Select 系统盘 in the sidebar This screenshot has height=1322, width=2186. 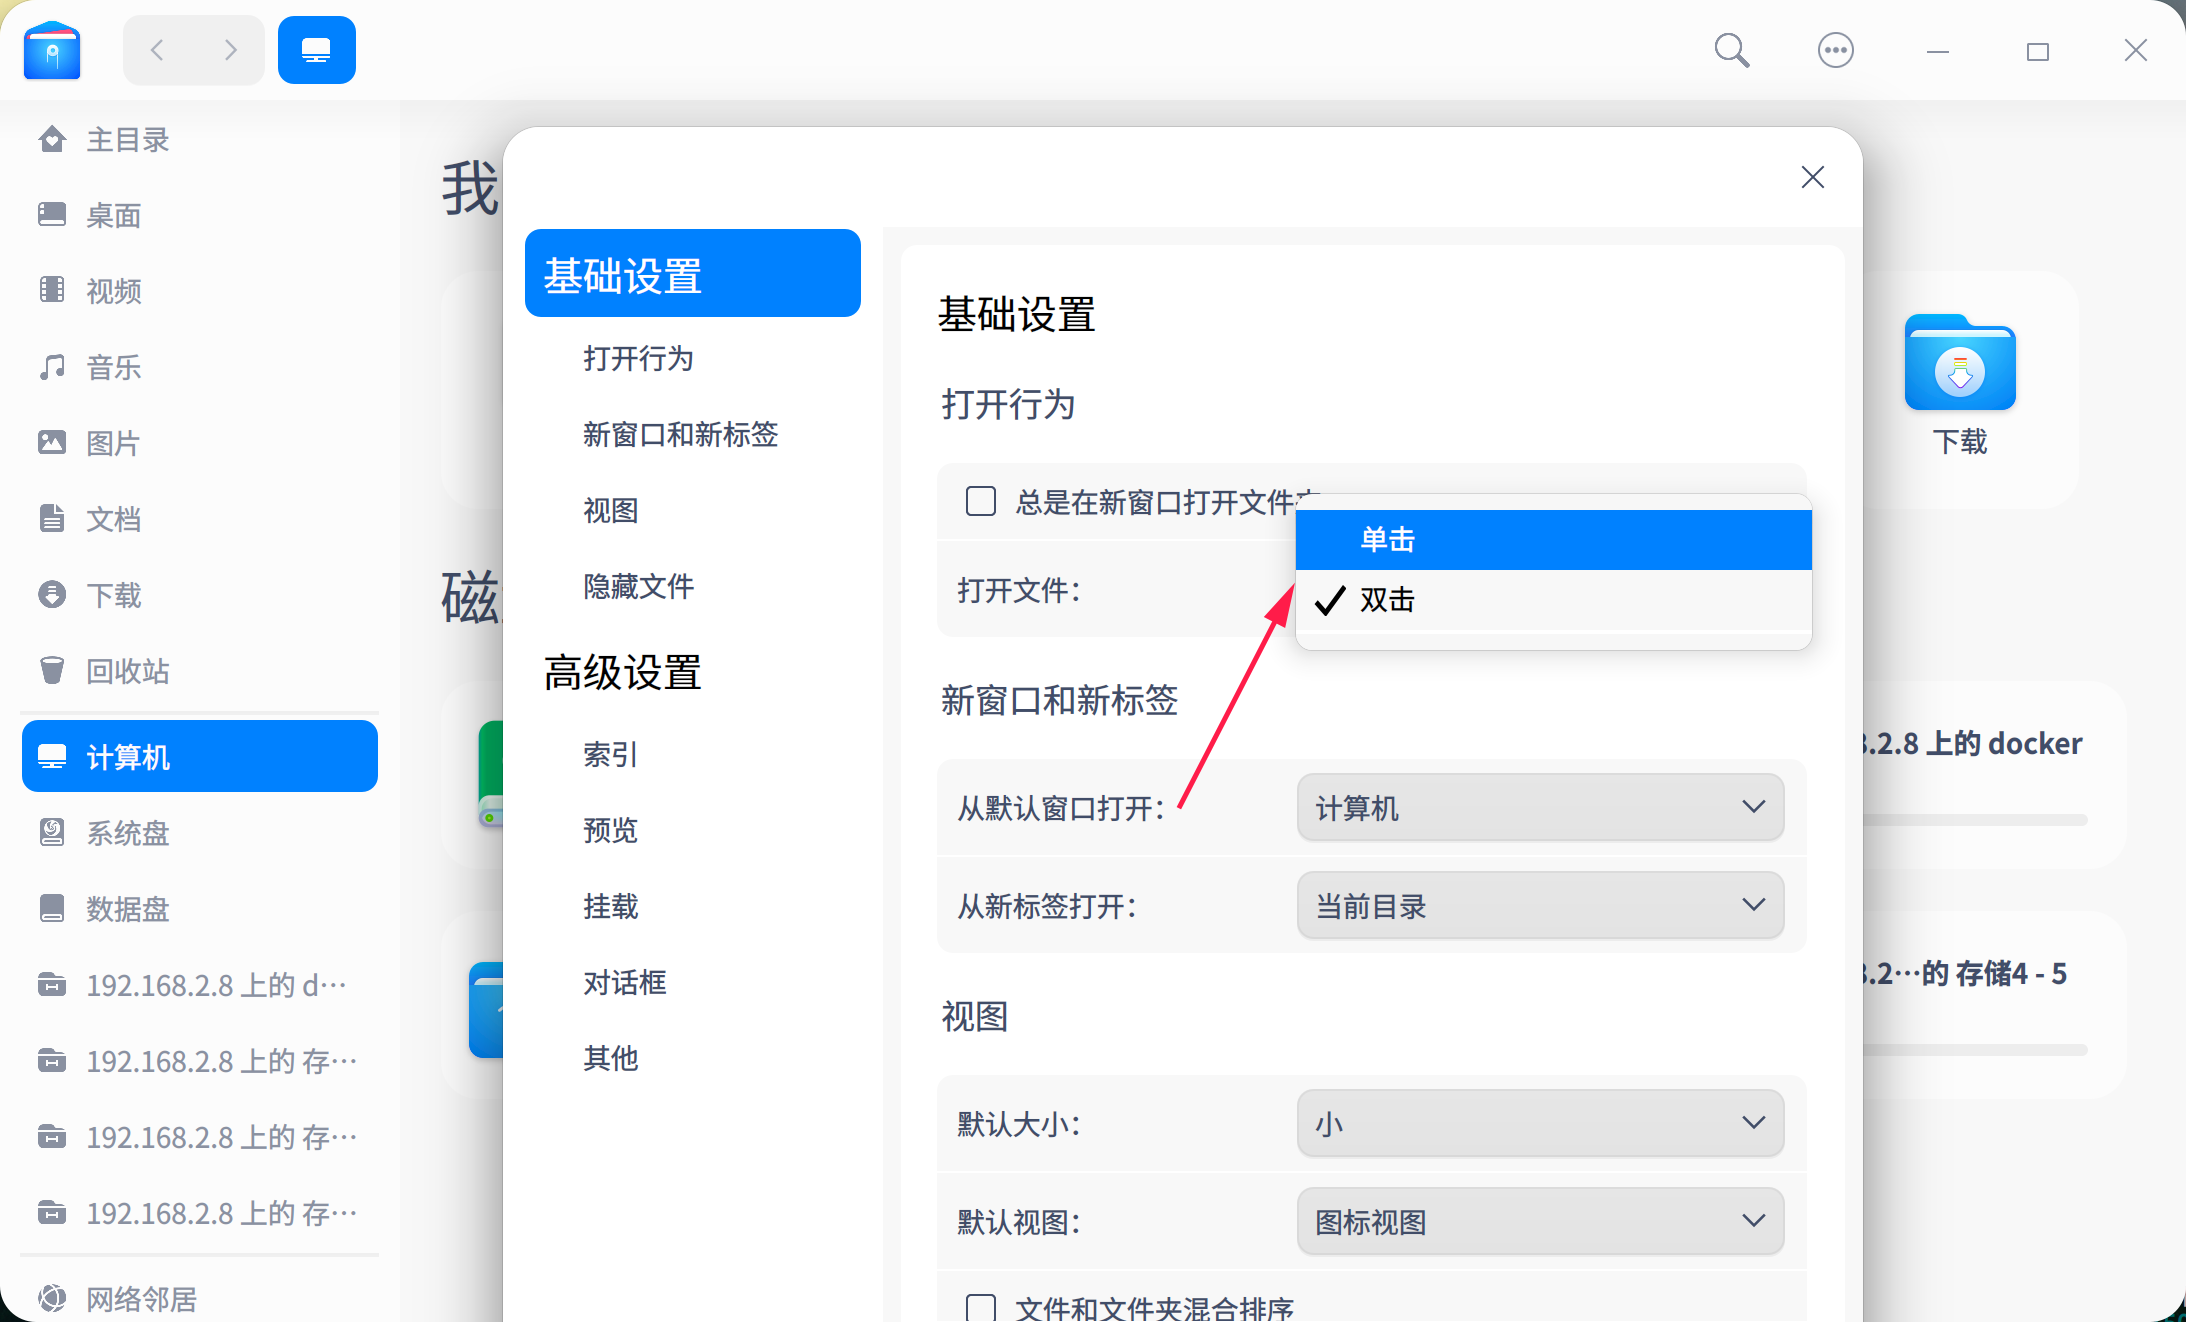128,833
